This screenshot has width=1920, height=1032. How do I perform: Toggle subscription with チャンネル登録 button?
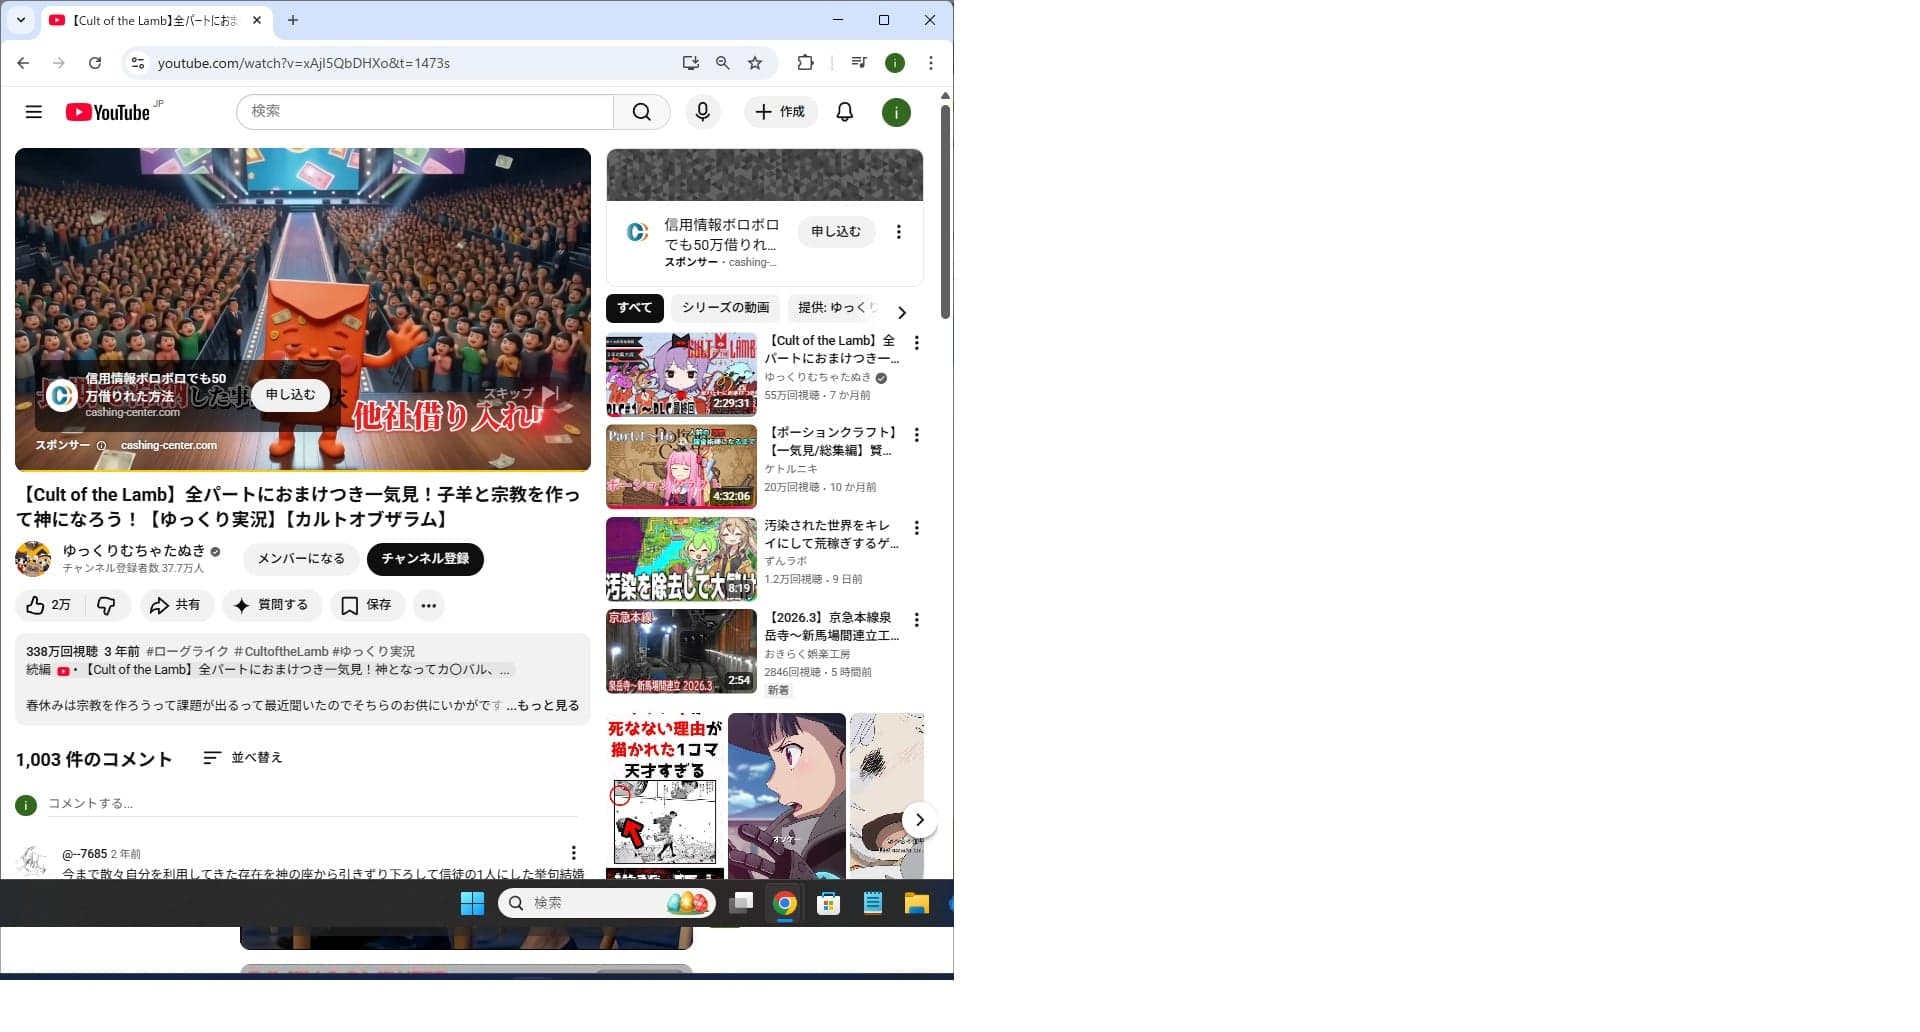pos(425,558)
